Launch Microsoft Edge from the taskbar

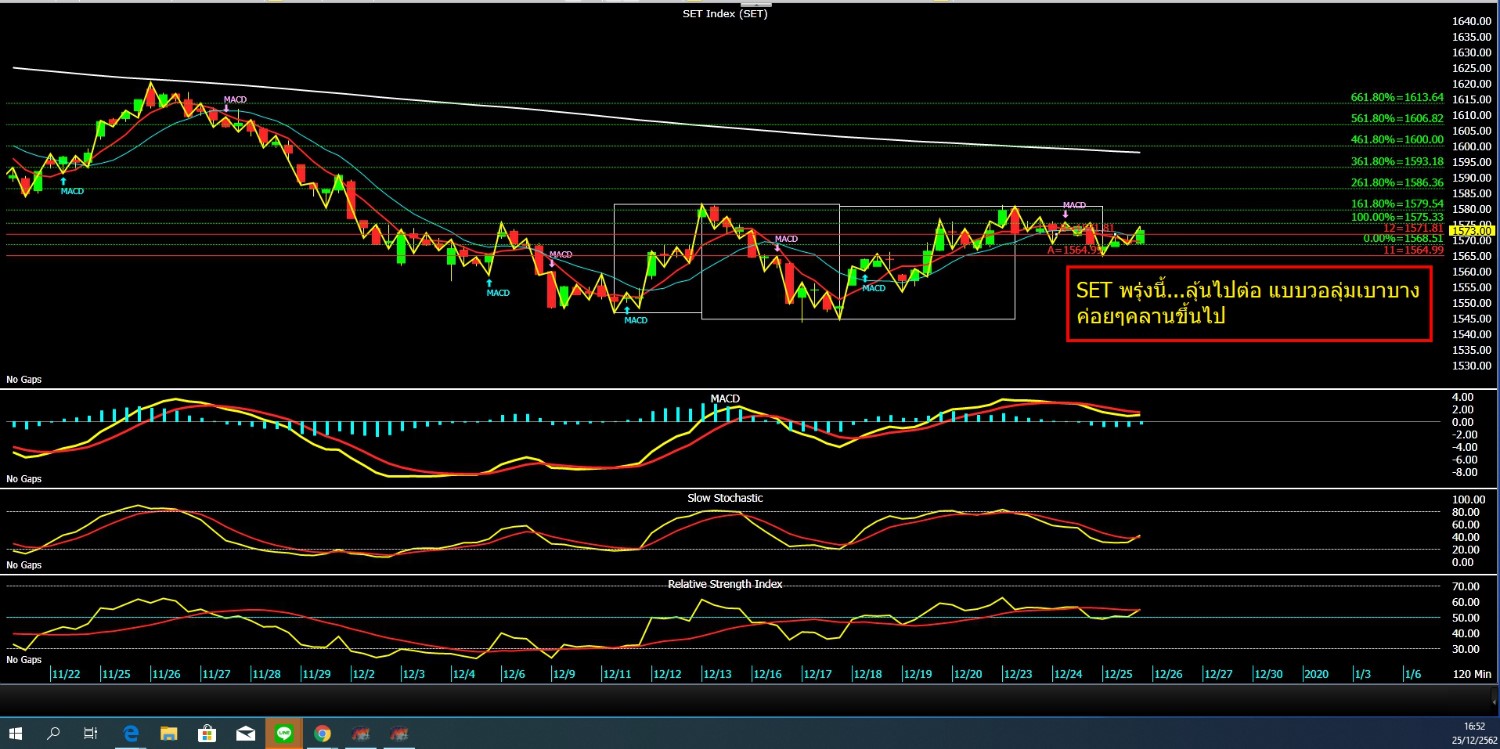(x=130, y=733)
